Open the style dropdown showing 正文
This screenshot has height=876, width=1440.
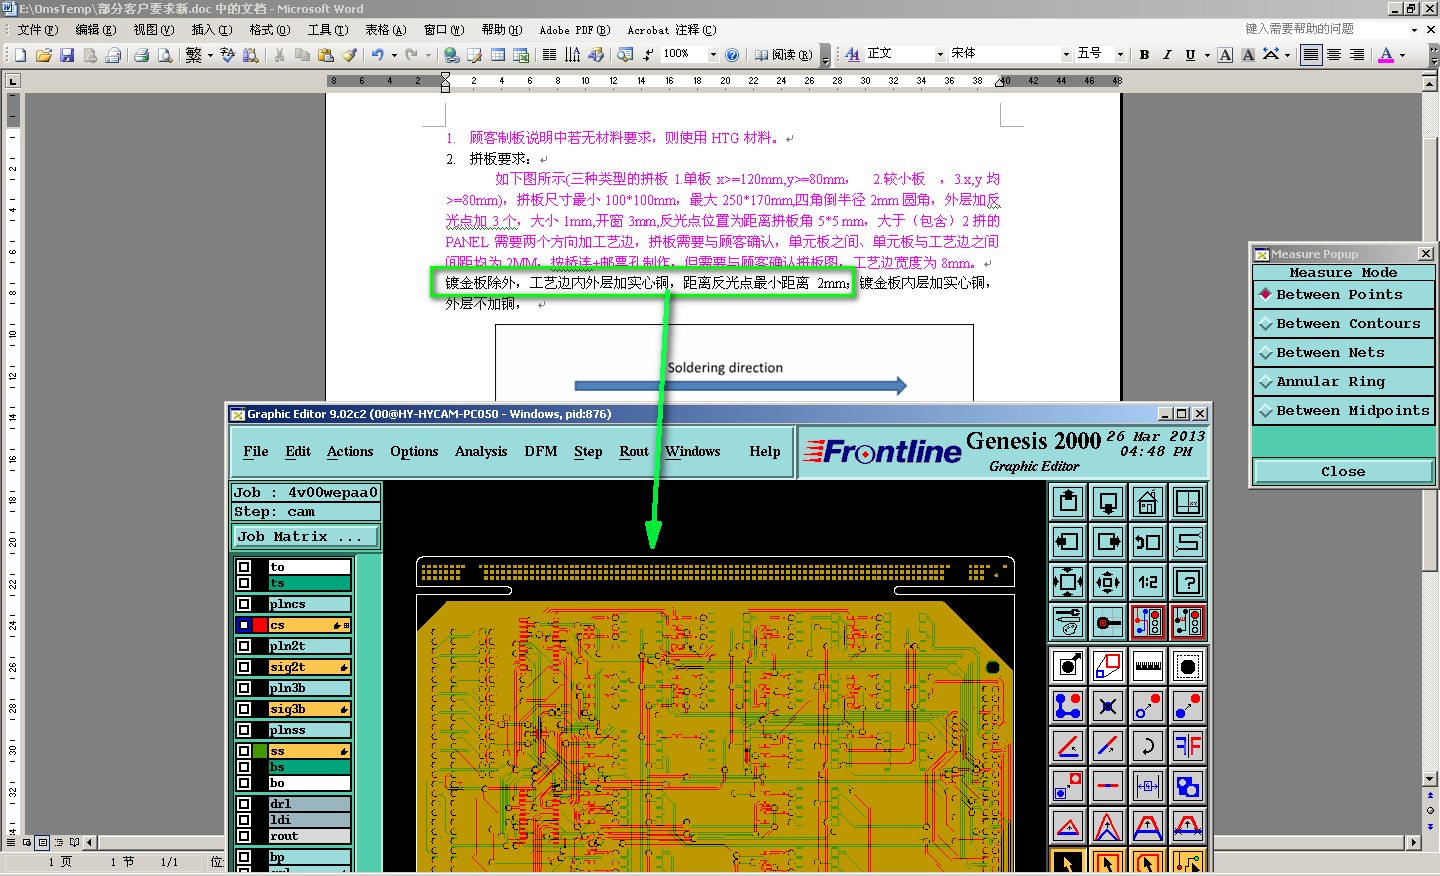[940, 55]
